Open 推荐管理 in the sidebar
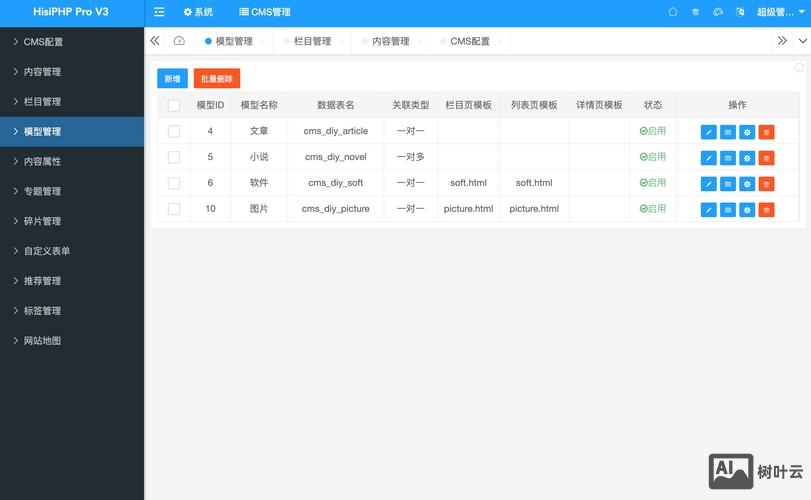The width and height of the screenshot is (811, 500). coord(72,281)
